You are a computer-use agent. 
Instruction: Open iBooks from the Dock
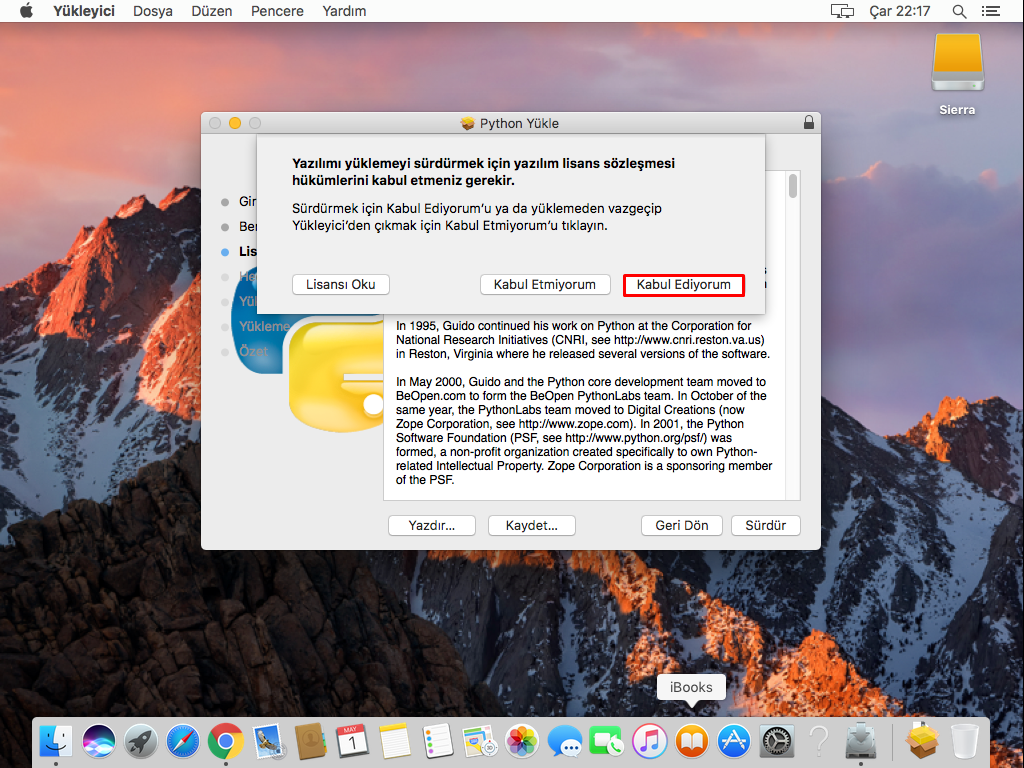tap(691, 741)
